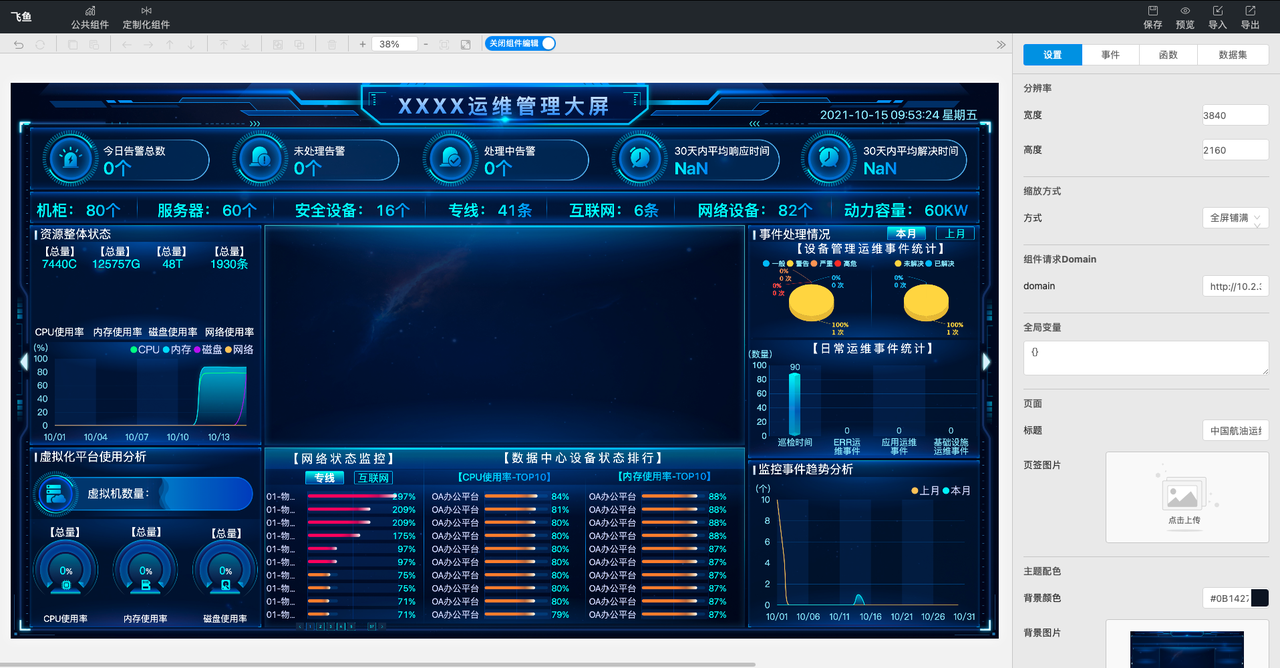This screenshot has height=668, width=1280.
Task: Switch to the 事件 tab
Action: [x=1110, y=55]
